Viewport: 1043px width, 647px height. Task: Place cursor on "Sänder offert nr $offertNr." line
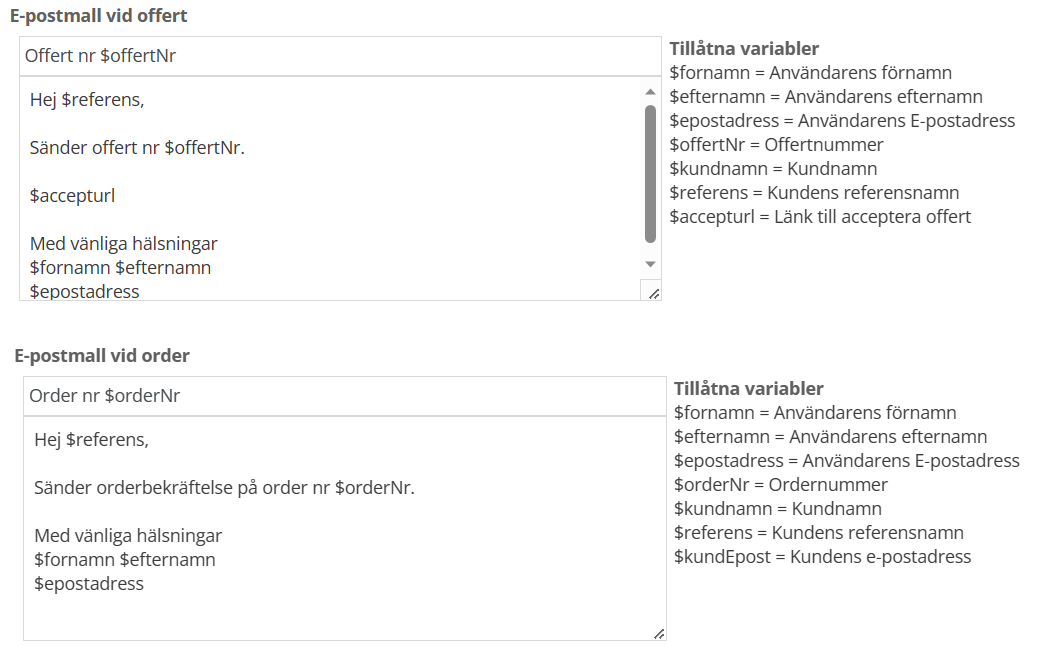[x=138, y=148]
